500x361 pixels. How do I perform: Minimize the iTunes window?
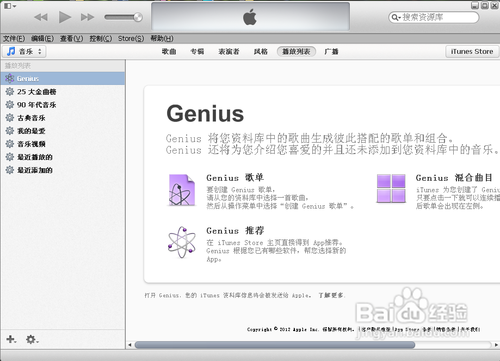[475, 6]
